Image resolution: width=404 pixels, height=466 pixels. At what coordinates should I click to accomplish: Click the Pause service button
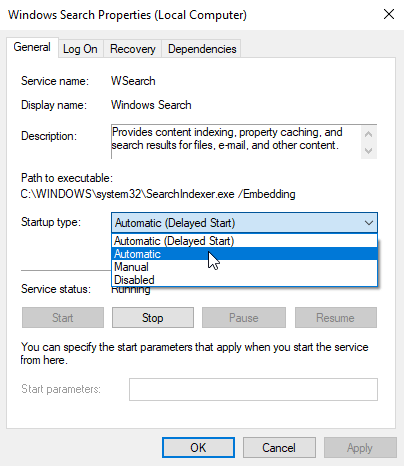pos(244,318)
